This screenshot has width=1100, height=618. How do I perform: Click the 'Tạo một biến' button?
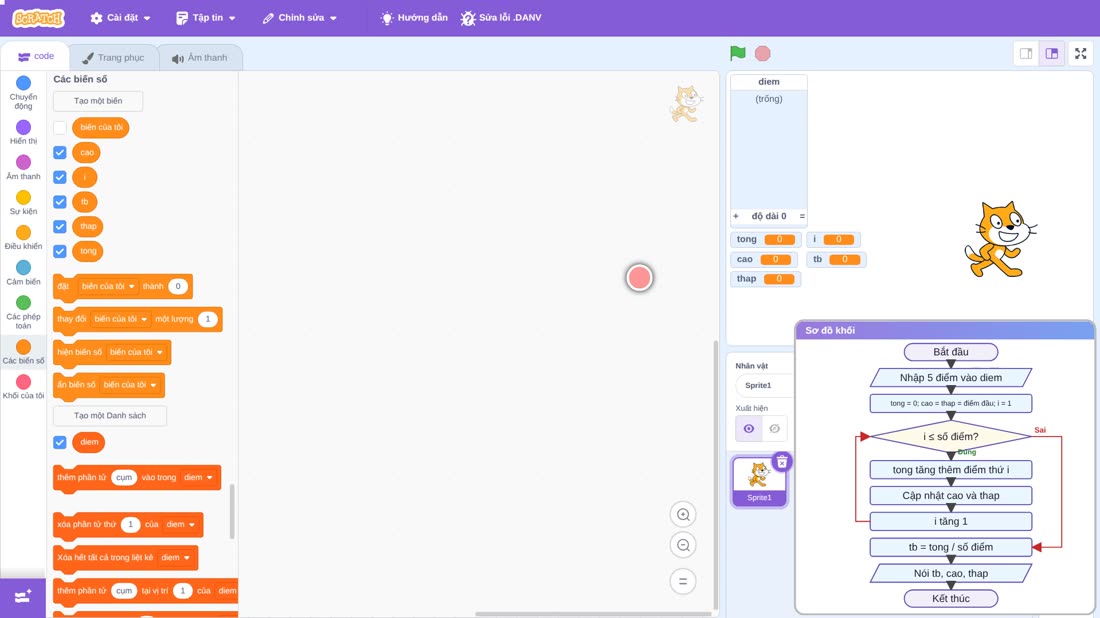[x=98, y=101]
